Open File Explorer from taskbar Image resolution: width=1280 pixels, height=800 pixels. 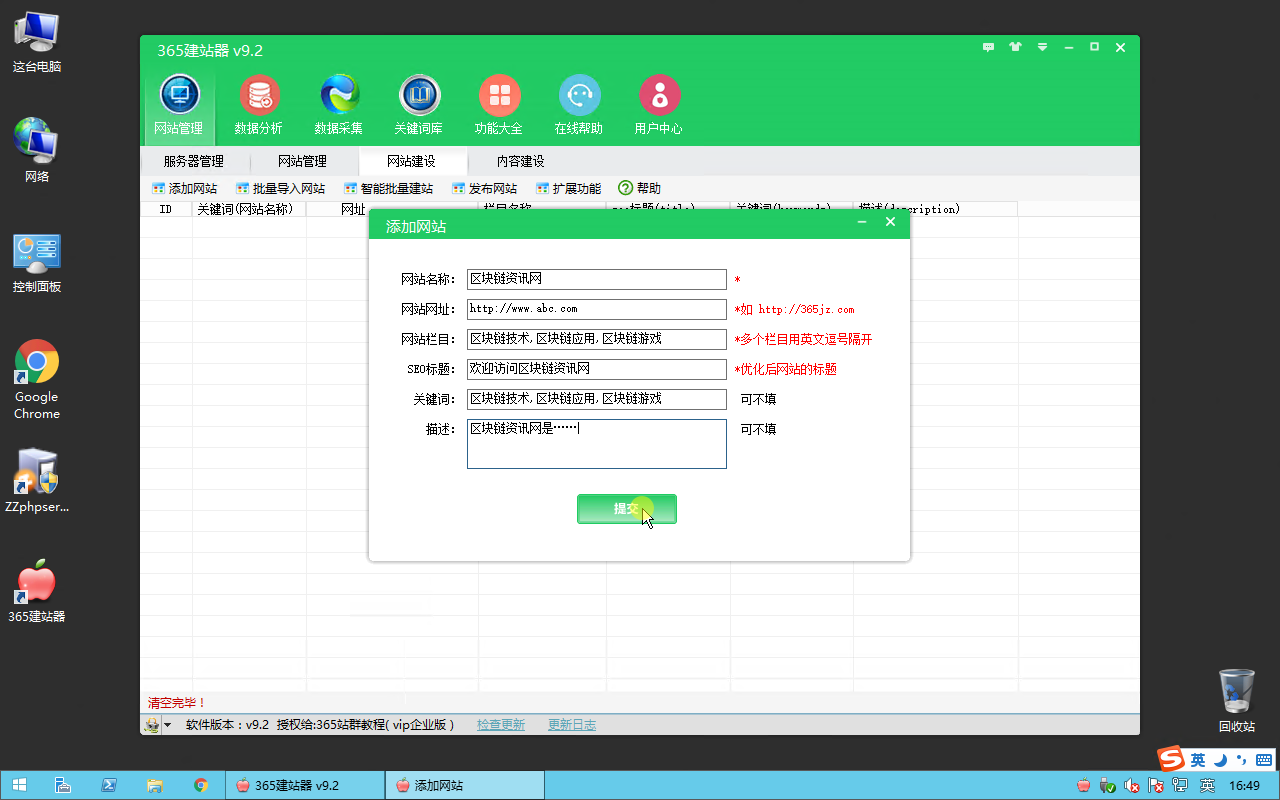[x=154, y=785]
